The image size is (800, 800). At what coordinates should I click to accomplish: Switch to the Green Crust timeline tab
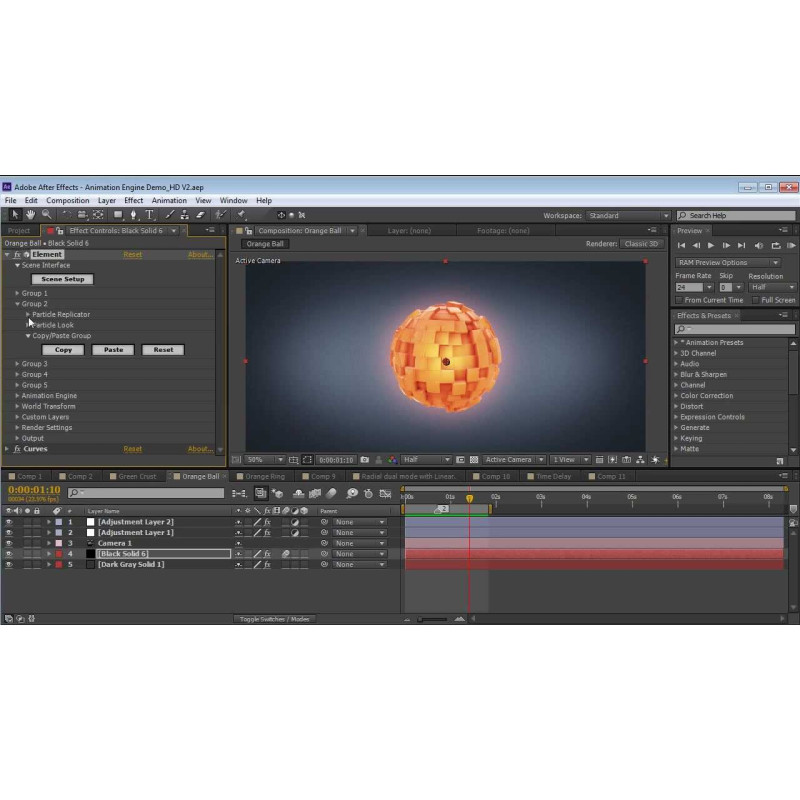[x=137, y=476]
